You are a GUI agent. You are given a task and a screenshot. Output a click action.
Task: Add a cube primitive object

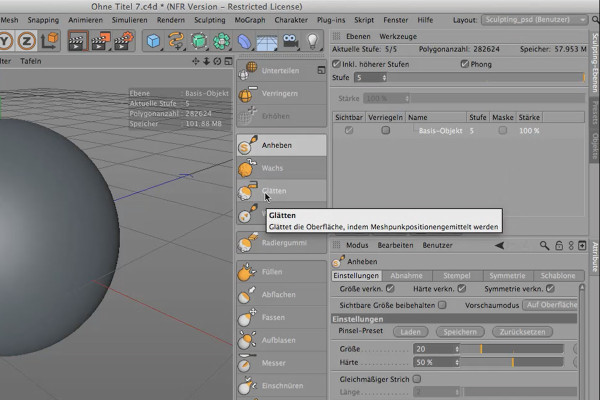point(153,41)
